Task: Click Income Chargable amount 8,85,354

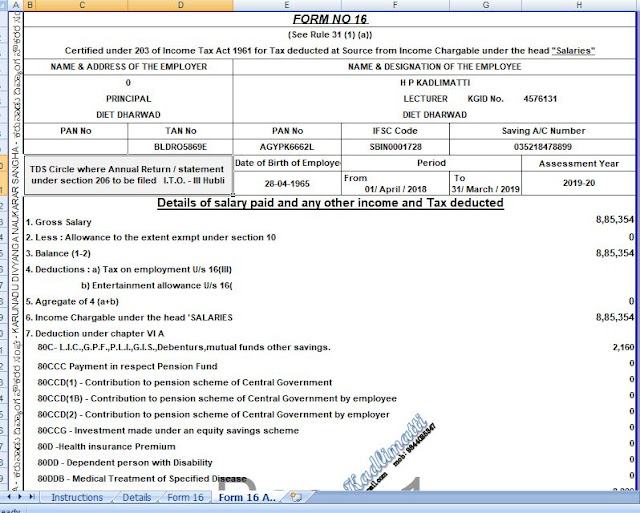Action: (x=615, y=318)
